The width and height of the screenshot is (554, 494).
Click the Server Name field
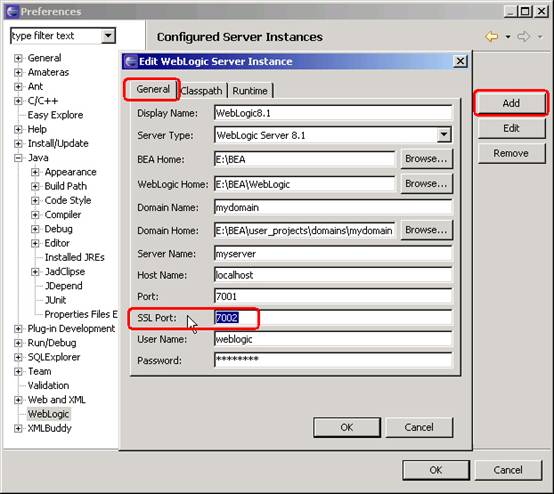(333, 253)
